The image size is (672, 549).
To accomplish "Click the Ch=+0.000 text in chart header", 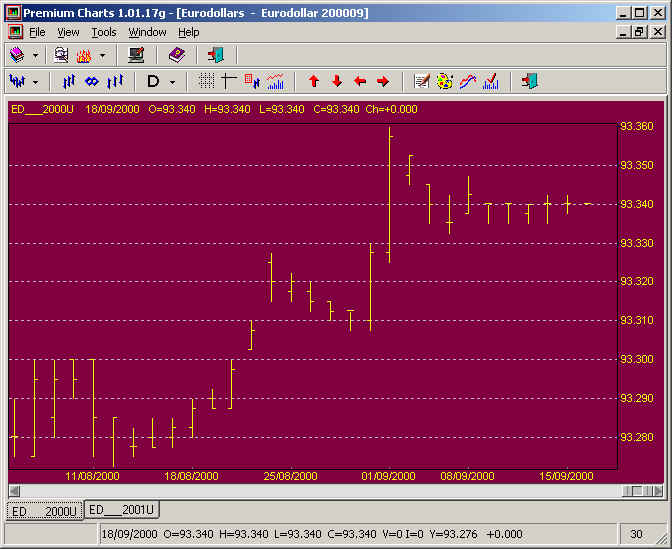I will point(391,109).
